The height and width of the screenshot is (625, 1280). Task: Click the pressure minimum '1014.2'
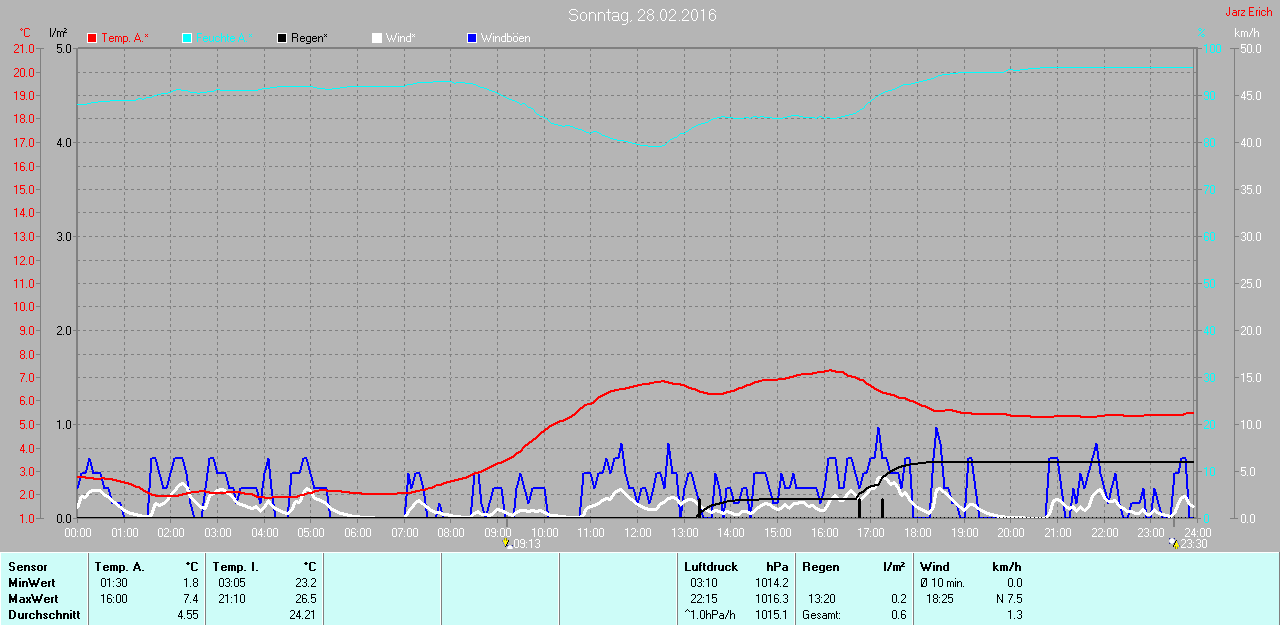pyautogui.click(x=770, y=583)
